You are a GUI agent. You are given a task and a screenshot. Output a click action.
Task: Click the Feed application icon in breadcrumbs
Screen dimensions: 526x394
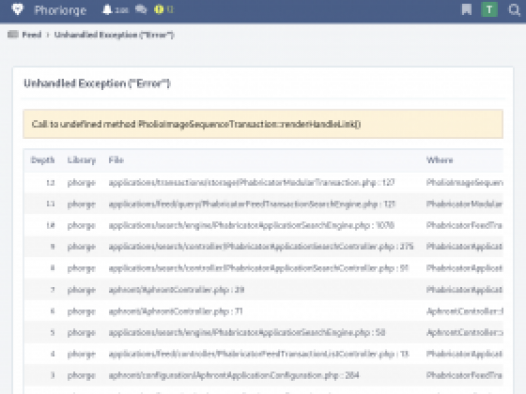(13, 35)
